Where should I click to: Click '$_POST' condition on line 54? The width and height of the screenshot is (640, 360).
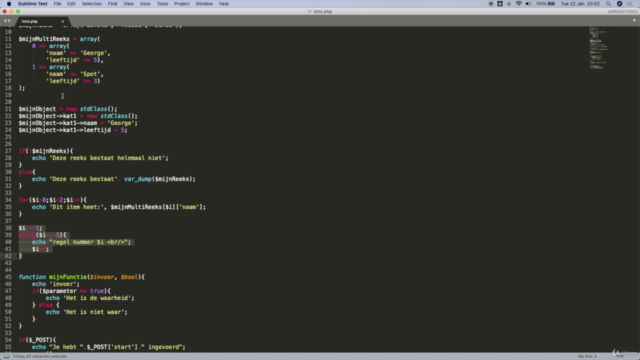tap(39, 340)
